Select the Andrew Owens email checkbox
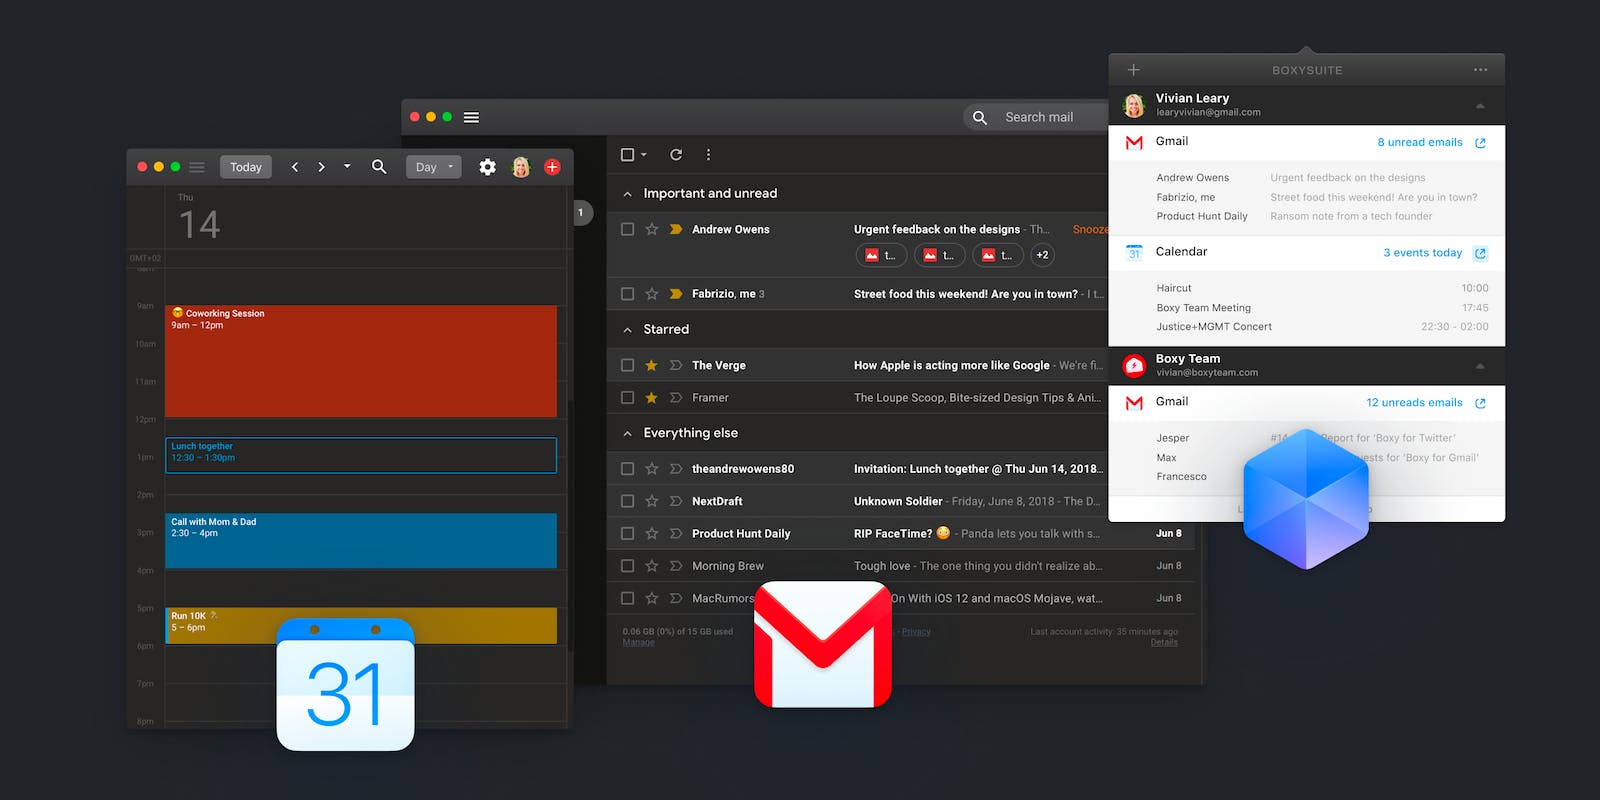 point(627,229)
